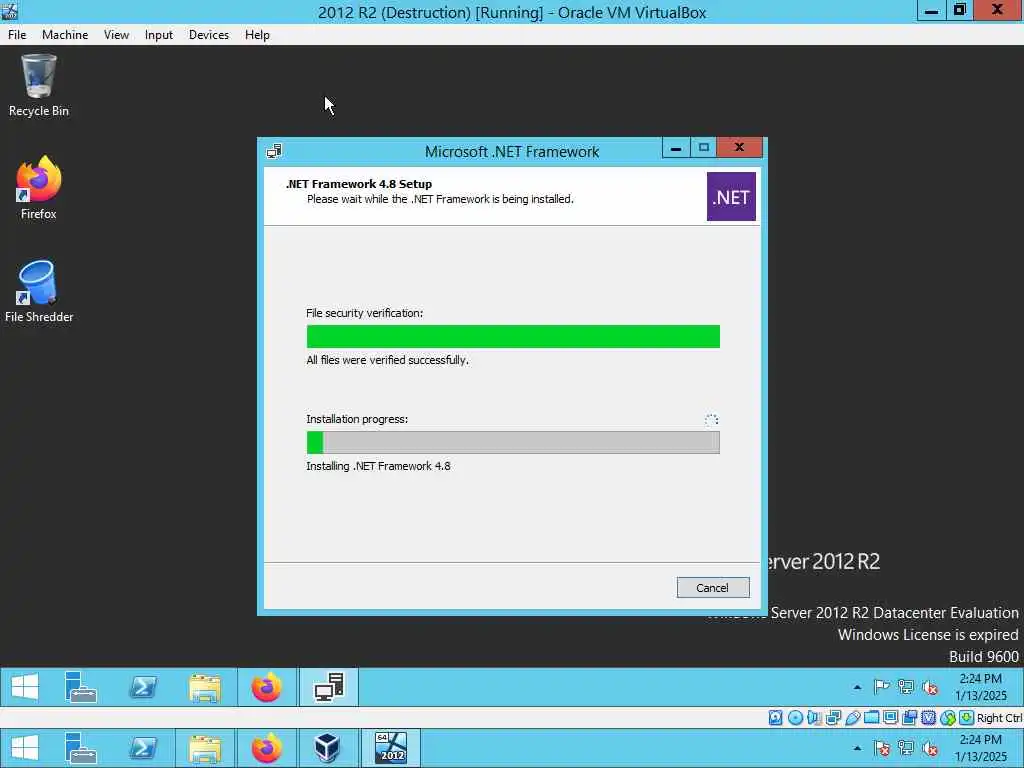1024x768 pixels.
Task: Click the VirtualBox recording indicator
Action: 909,718
